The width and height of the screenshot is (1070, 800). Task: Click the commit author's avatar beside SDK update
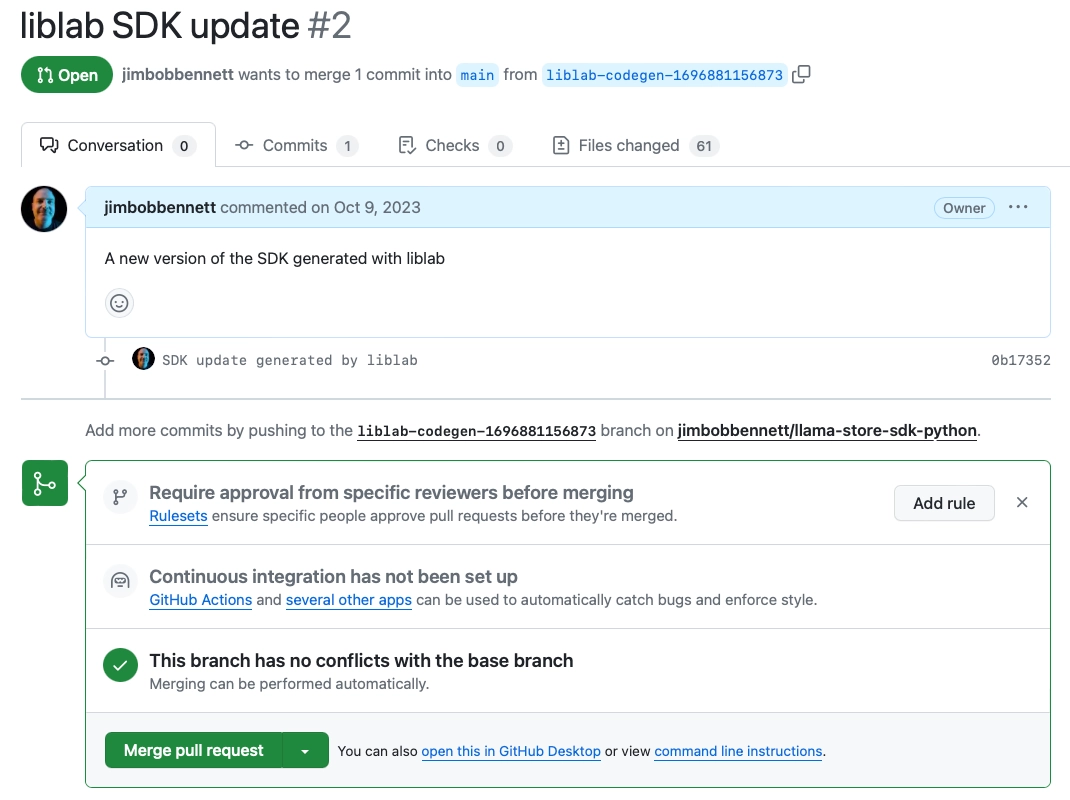click(x=143, y=360)
